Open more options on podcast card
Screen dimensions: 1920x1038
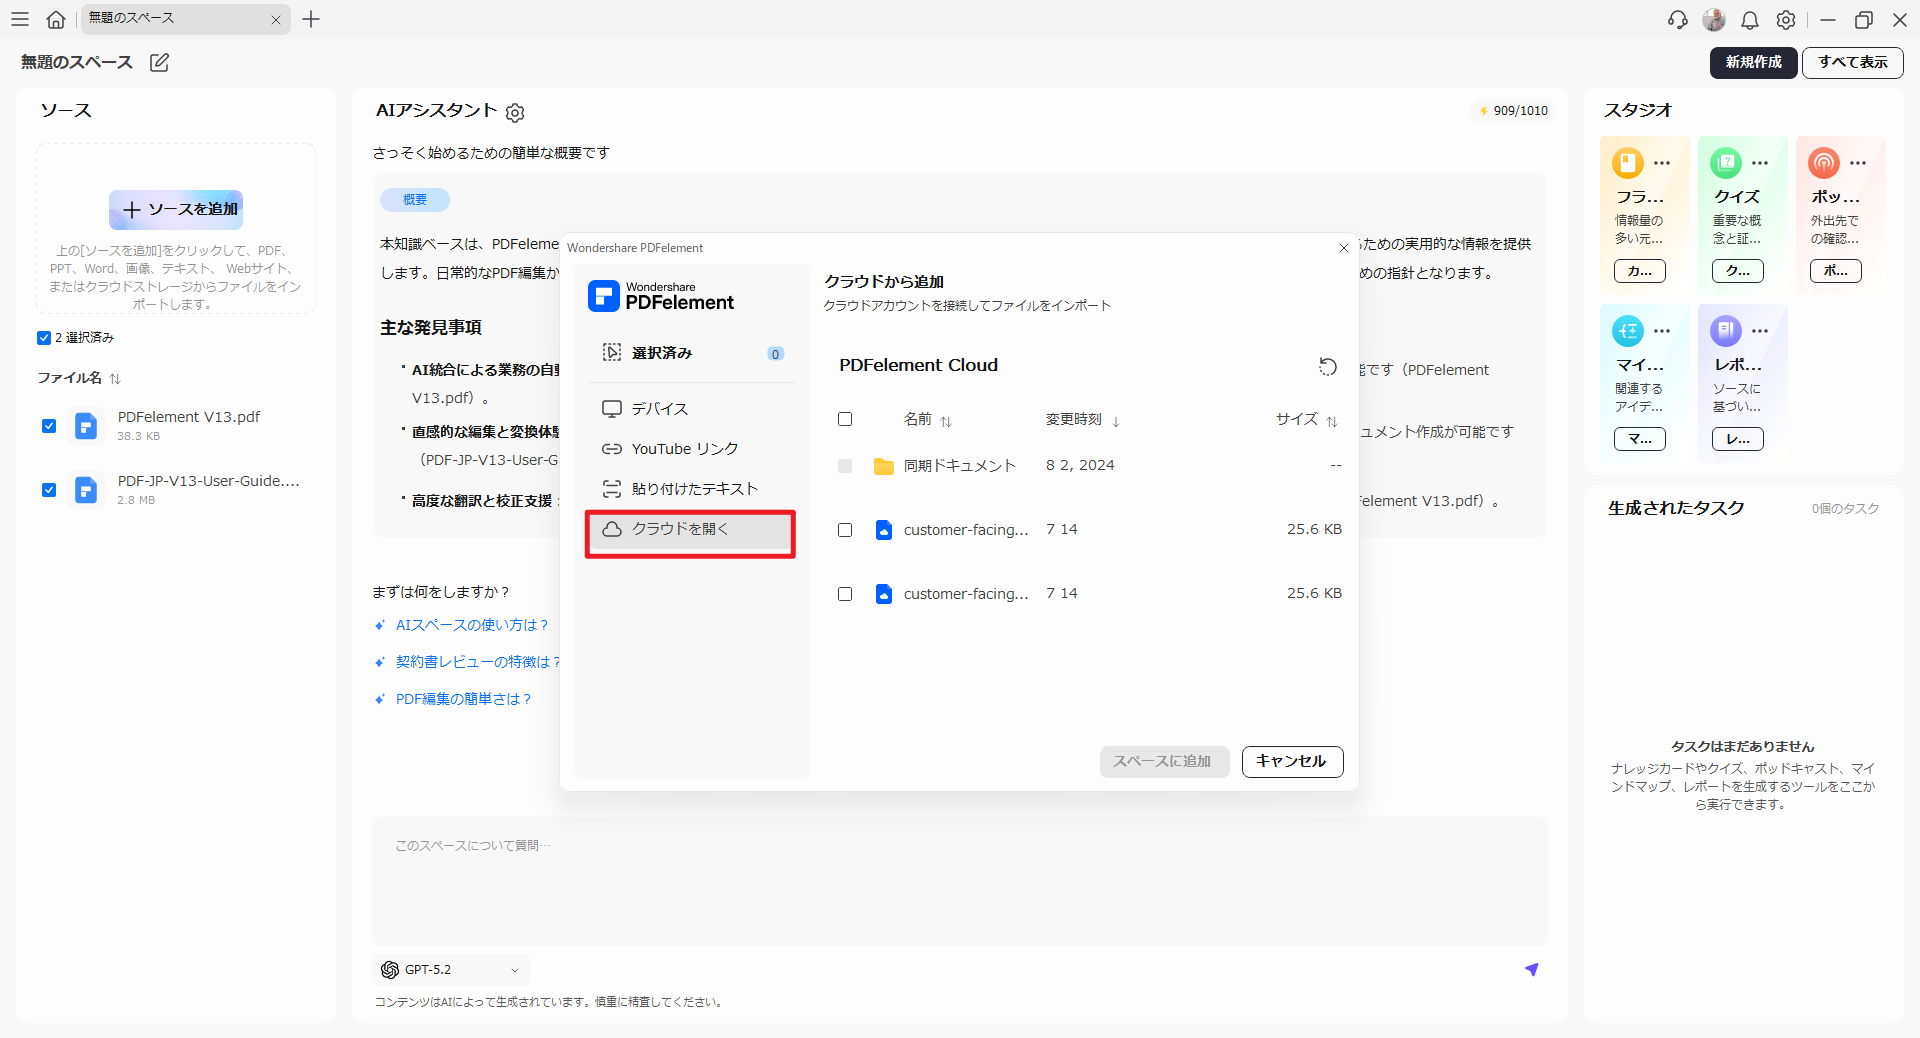(x=1858, y=163)
